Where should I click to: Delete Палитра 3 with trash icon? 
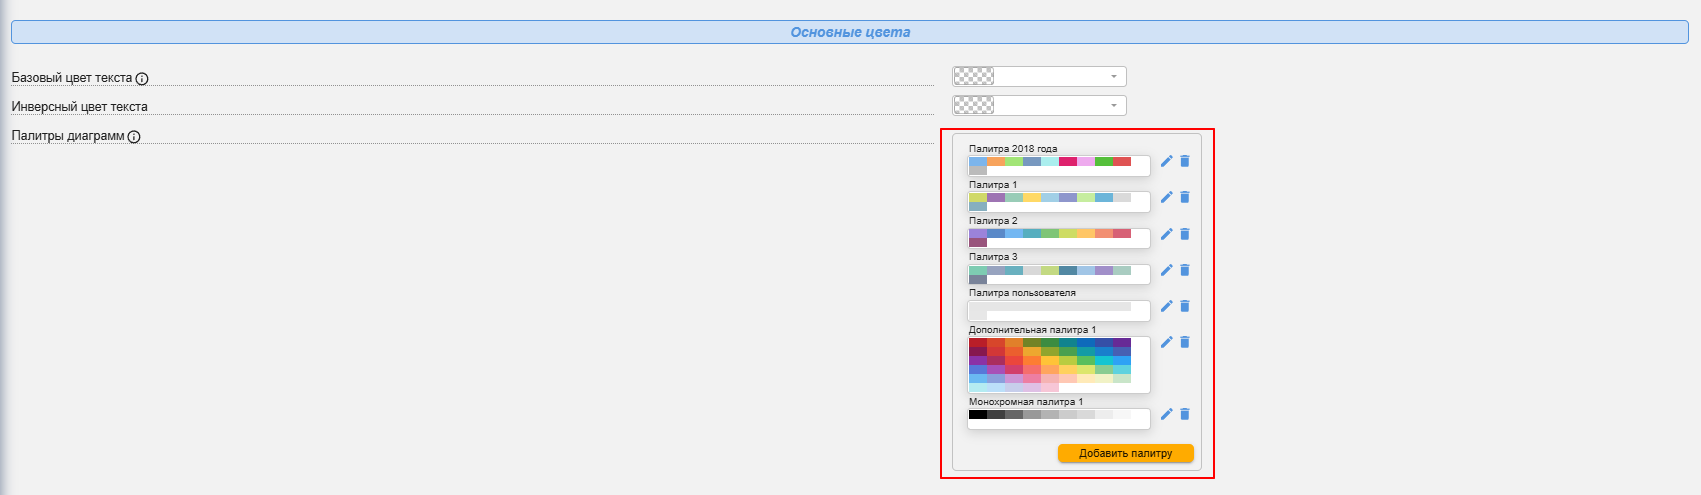click(x=1185, y=270)
